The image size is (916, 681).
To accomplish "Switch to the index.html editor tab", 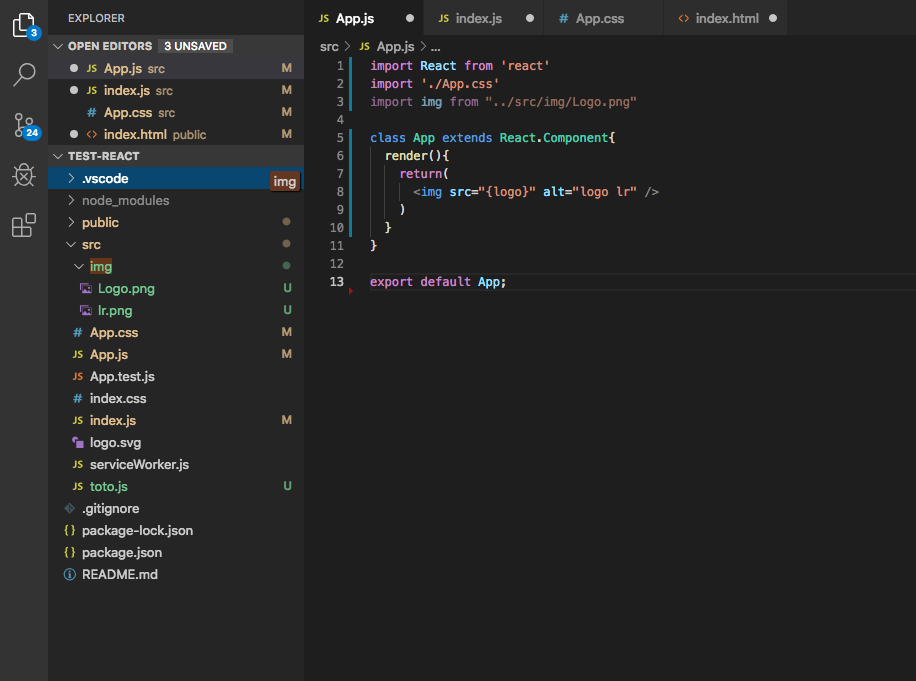I will [726, 18].
